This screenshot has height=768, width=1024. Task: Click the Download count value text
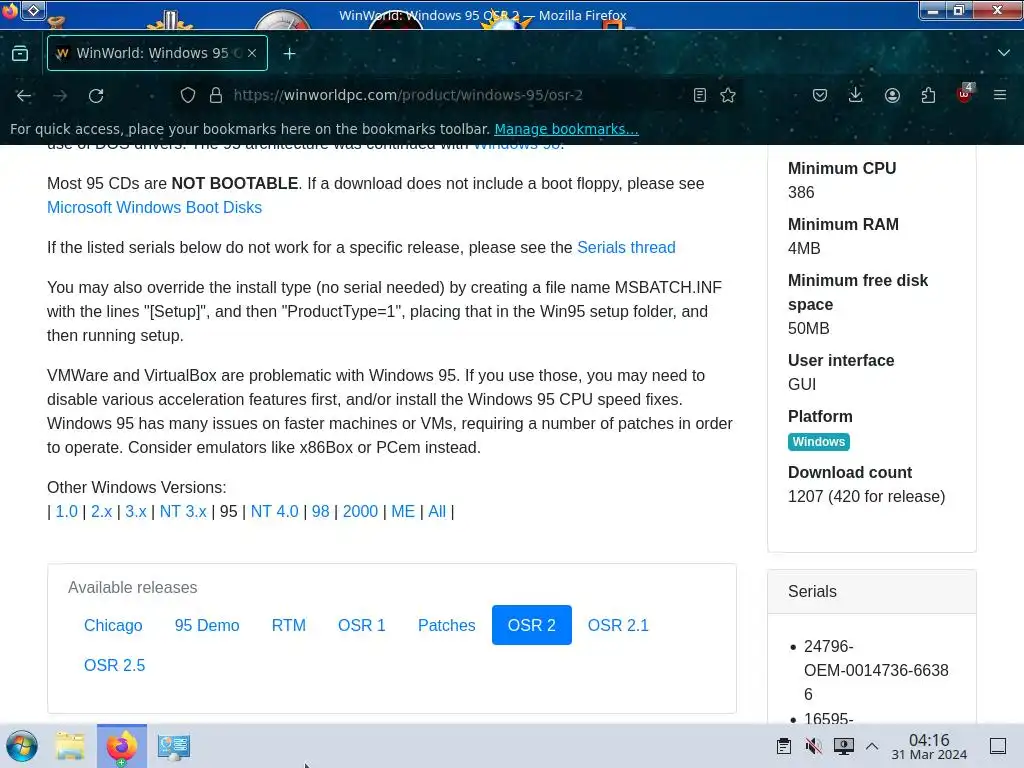[866, 496]
